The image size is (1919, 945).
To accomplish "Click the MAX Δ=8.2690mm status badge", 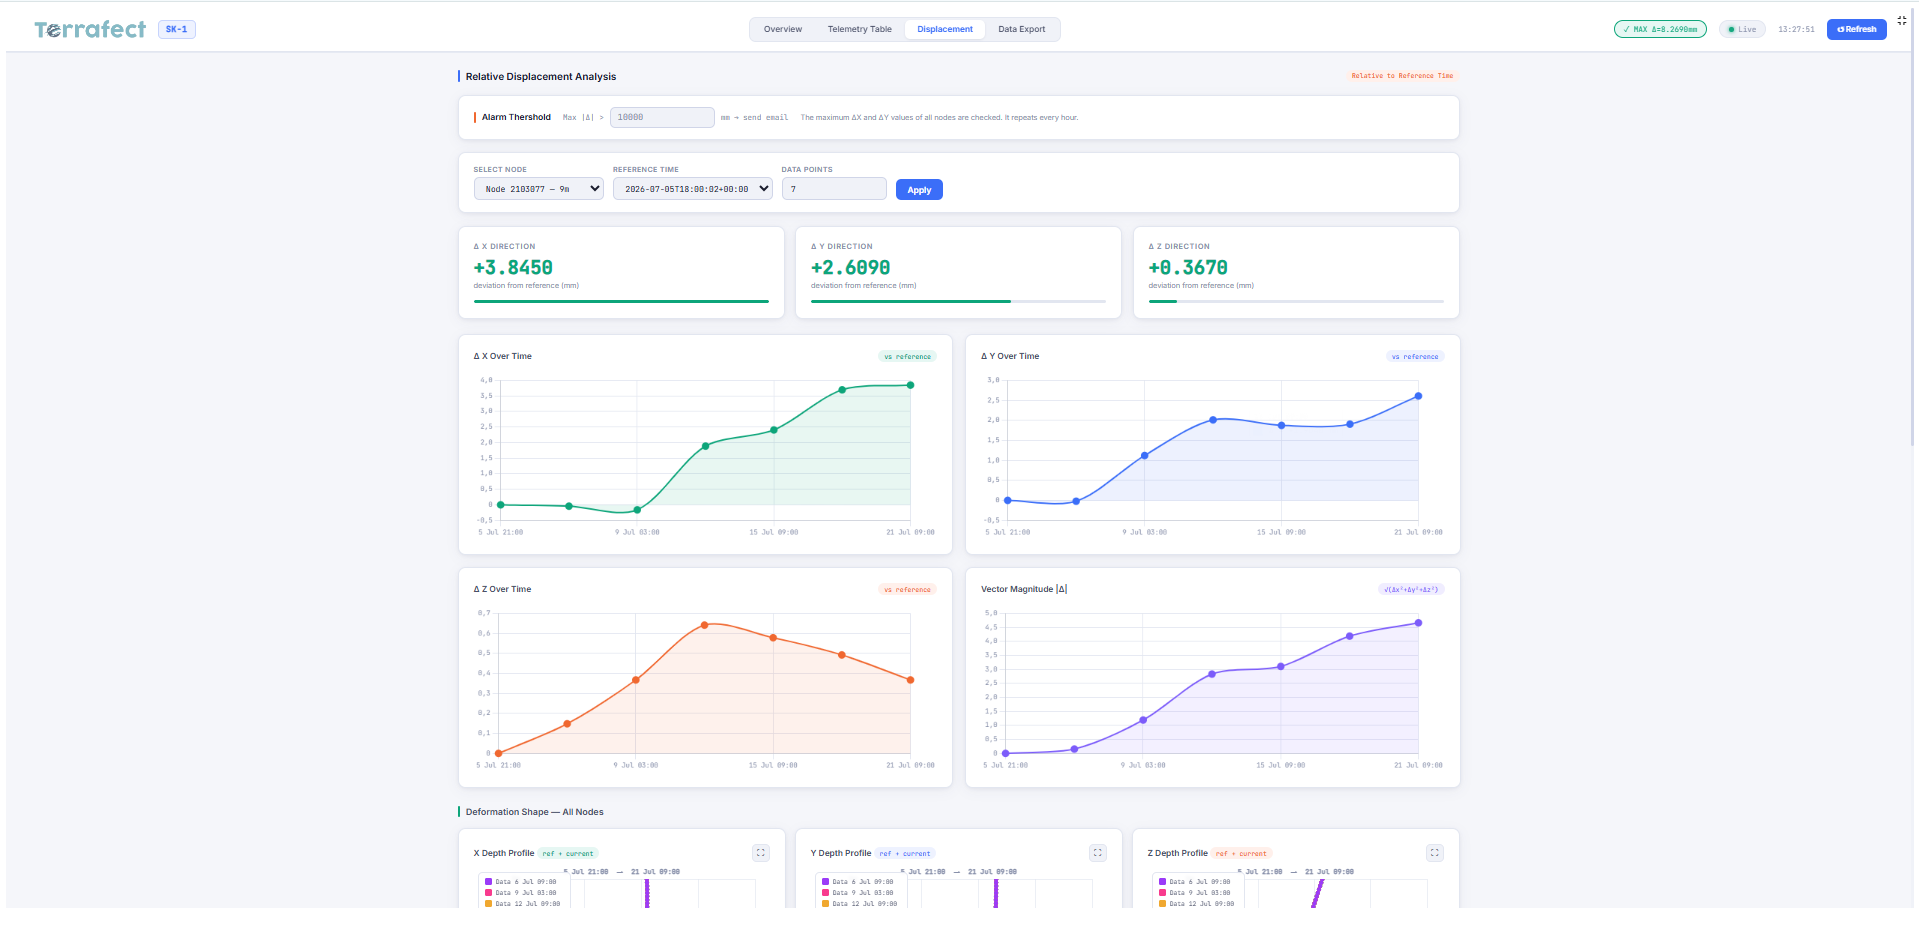I will 1660,29.
